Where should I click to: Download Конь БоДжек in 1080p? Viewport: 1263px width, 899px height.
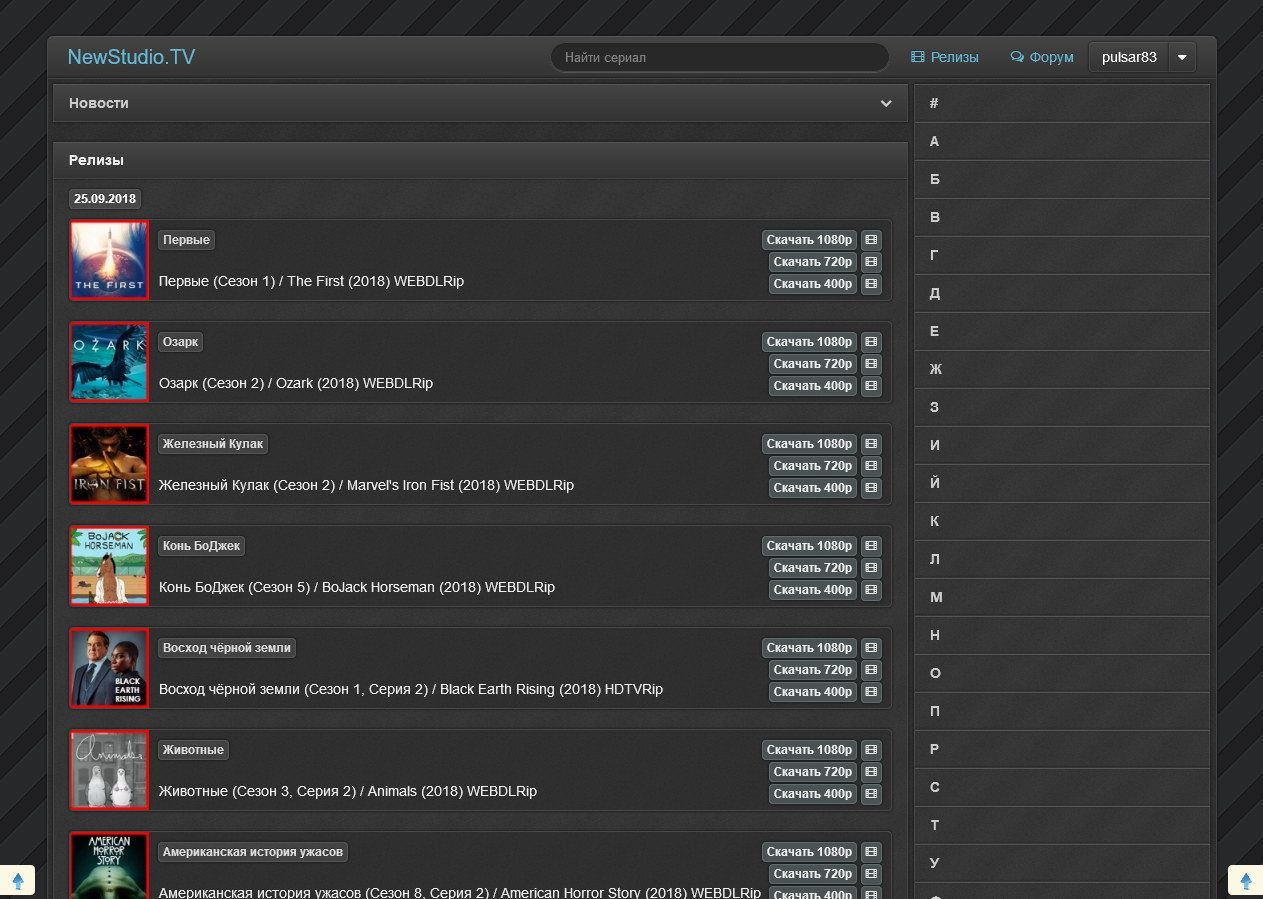(x=810, y=546)
